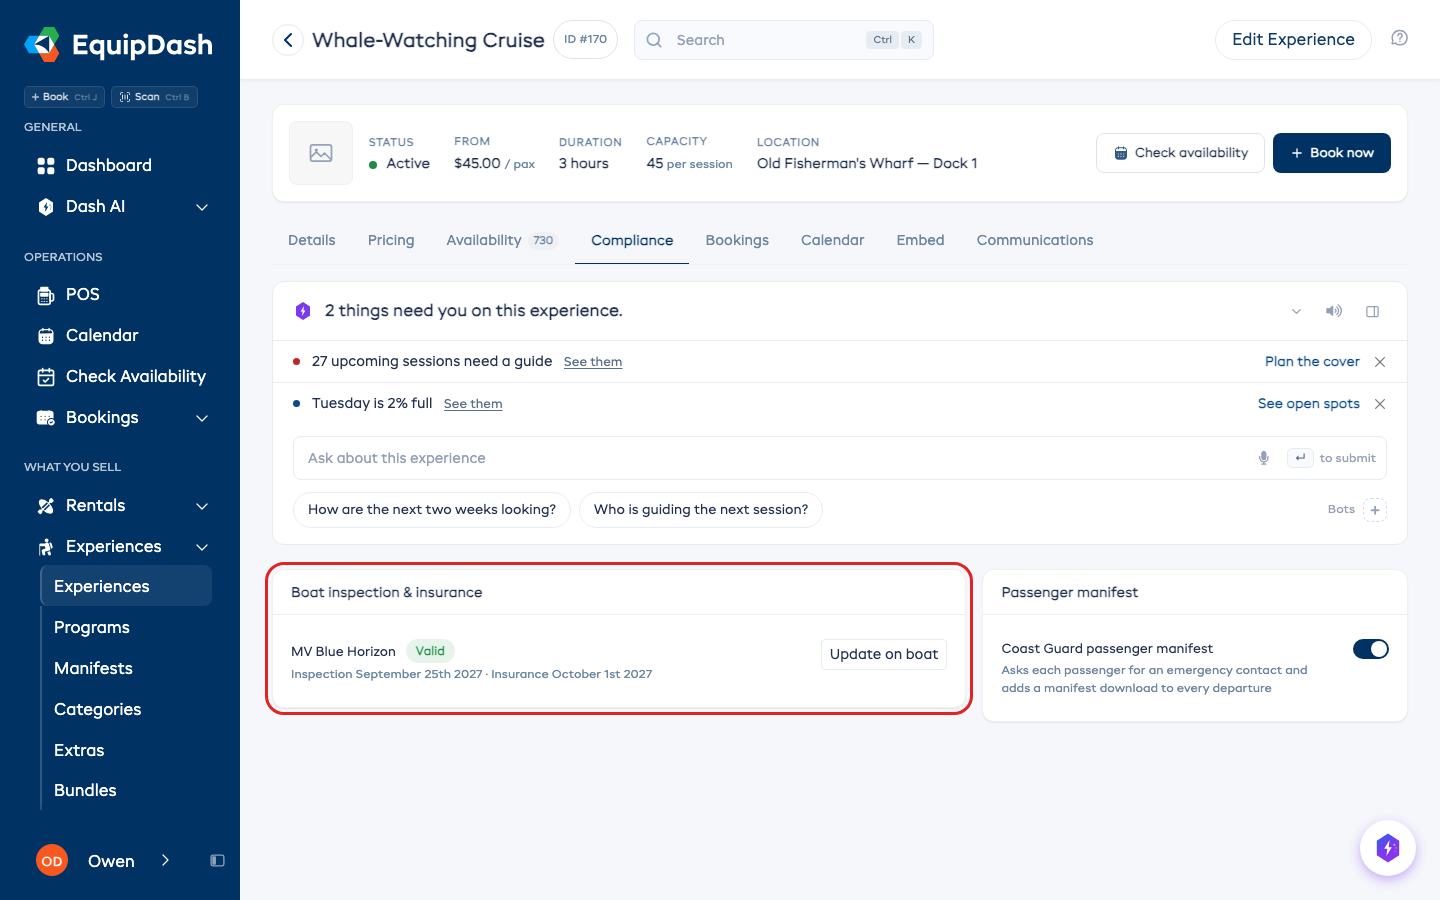This screenshot has height=900, width=1440.
Task: Open Check Availability in the sidebar
Action: tap(120, 376)
